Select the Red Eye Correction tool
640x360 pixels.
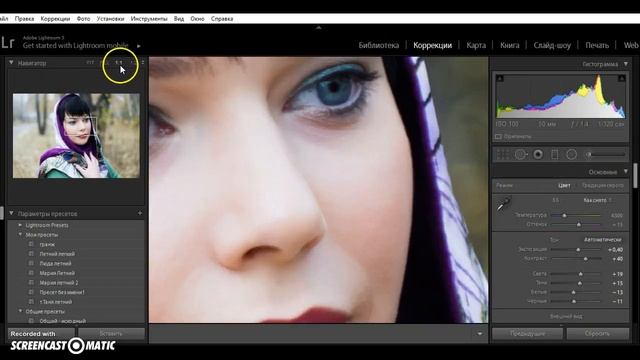(538, 155)
